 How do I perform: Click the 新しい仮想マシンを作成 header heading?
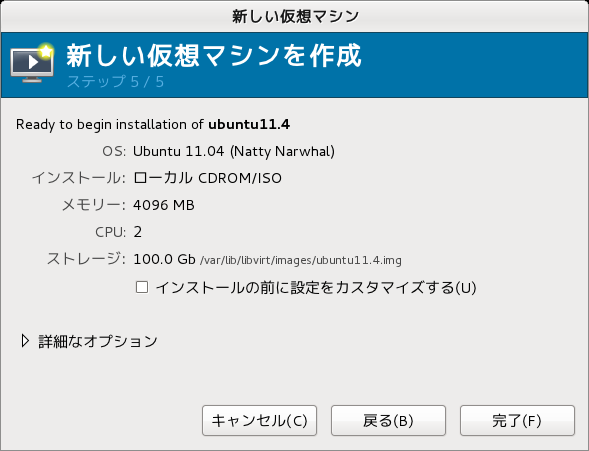[x=214, y=56]
